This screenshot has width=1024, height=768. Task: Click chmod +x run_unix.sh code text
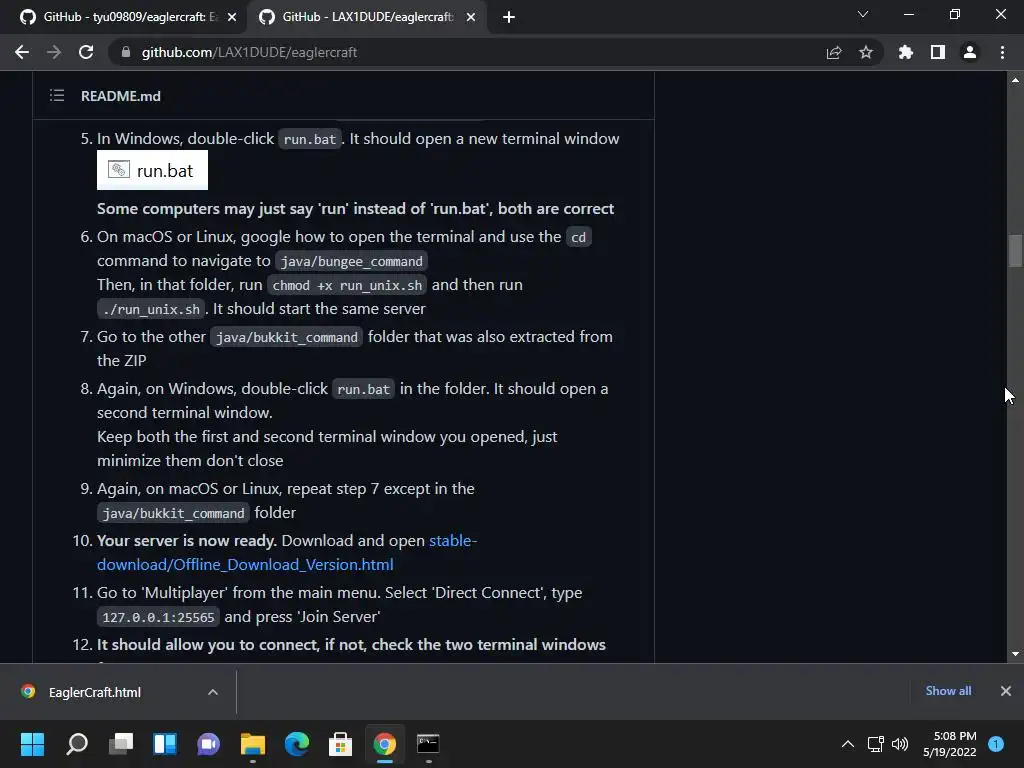point(347,285)
